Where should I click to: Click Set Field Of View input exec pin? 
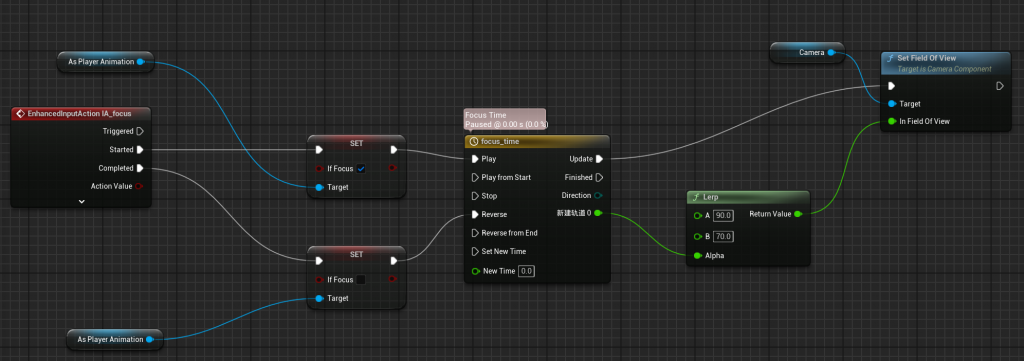tap(891, 86)
